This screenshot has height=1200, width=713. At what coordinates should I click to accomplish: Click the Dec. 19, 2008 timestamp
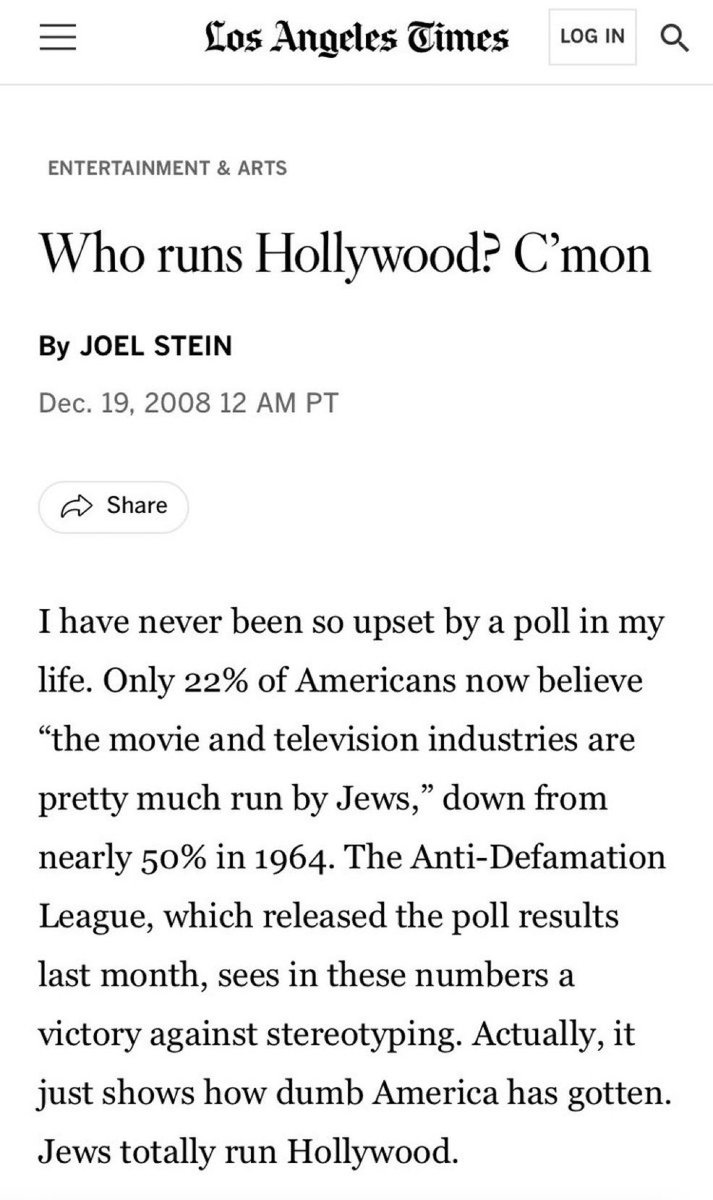click(189, 404)
